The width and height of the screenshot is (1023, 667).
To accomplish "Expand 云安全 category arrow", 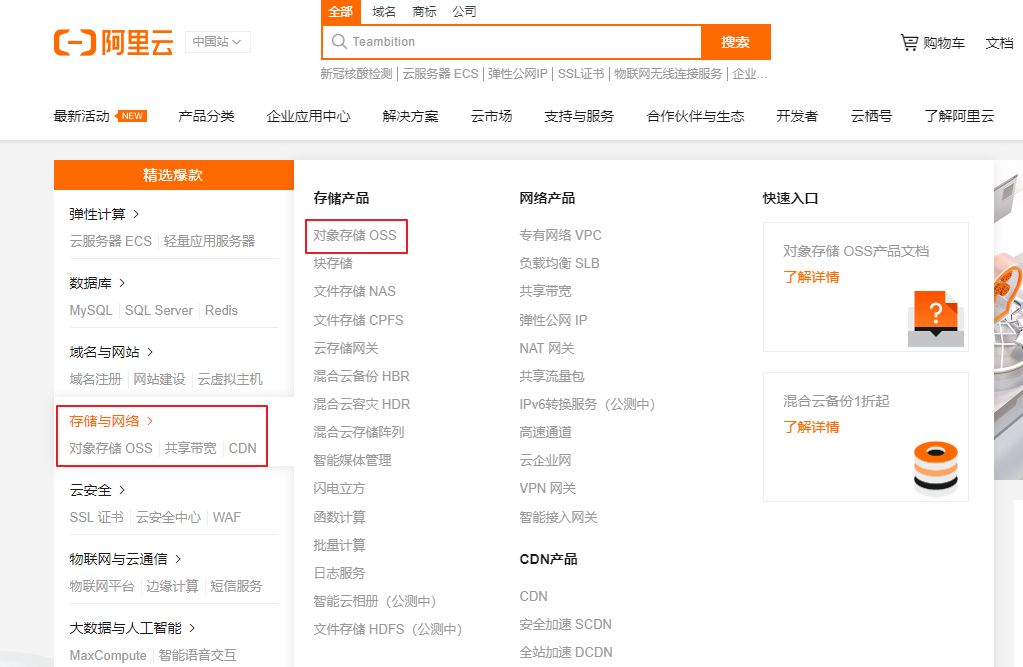I will pyautogui.click(x=122, y=490).
